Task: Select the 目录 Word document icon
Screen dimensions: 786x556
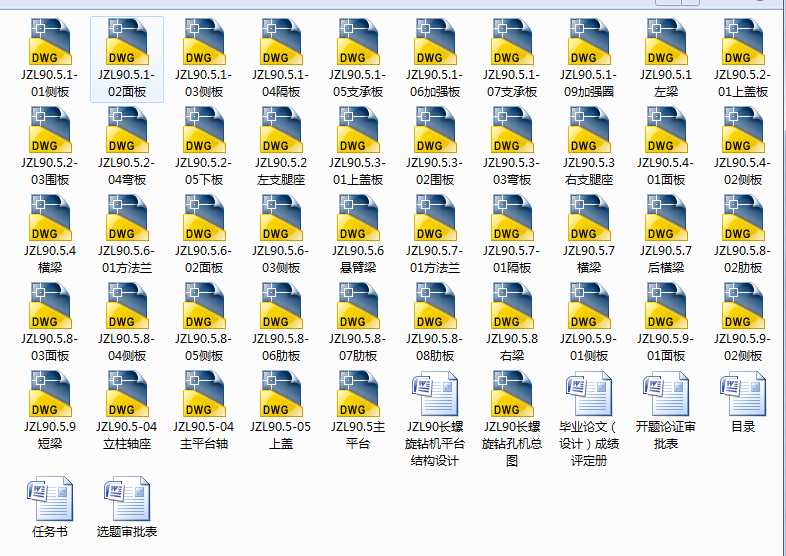Action: (743, 394)
